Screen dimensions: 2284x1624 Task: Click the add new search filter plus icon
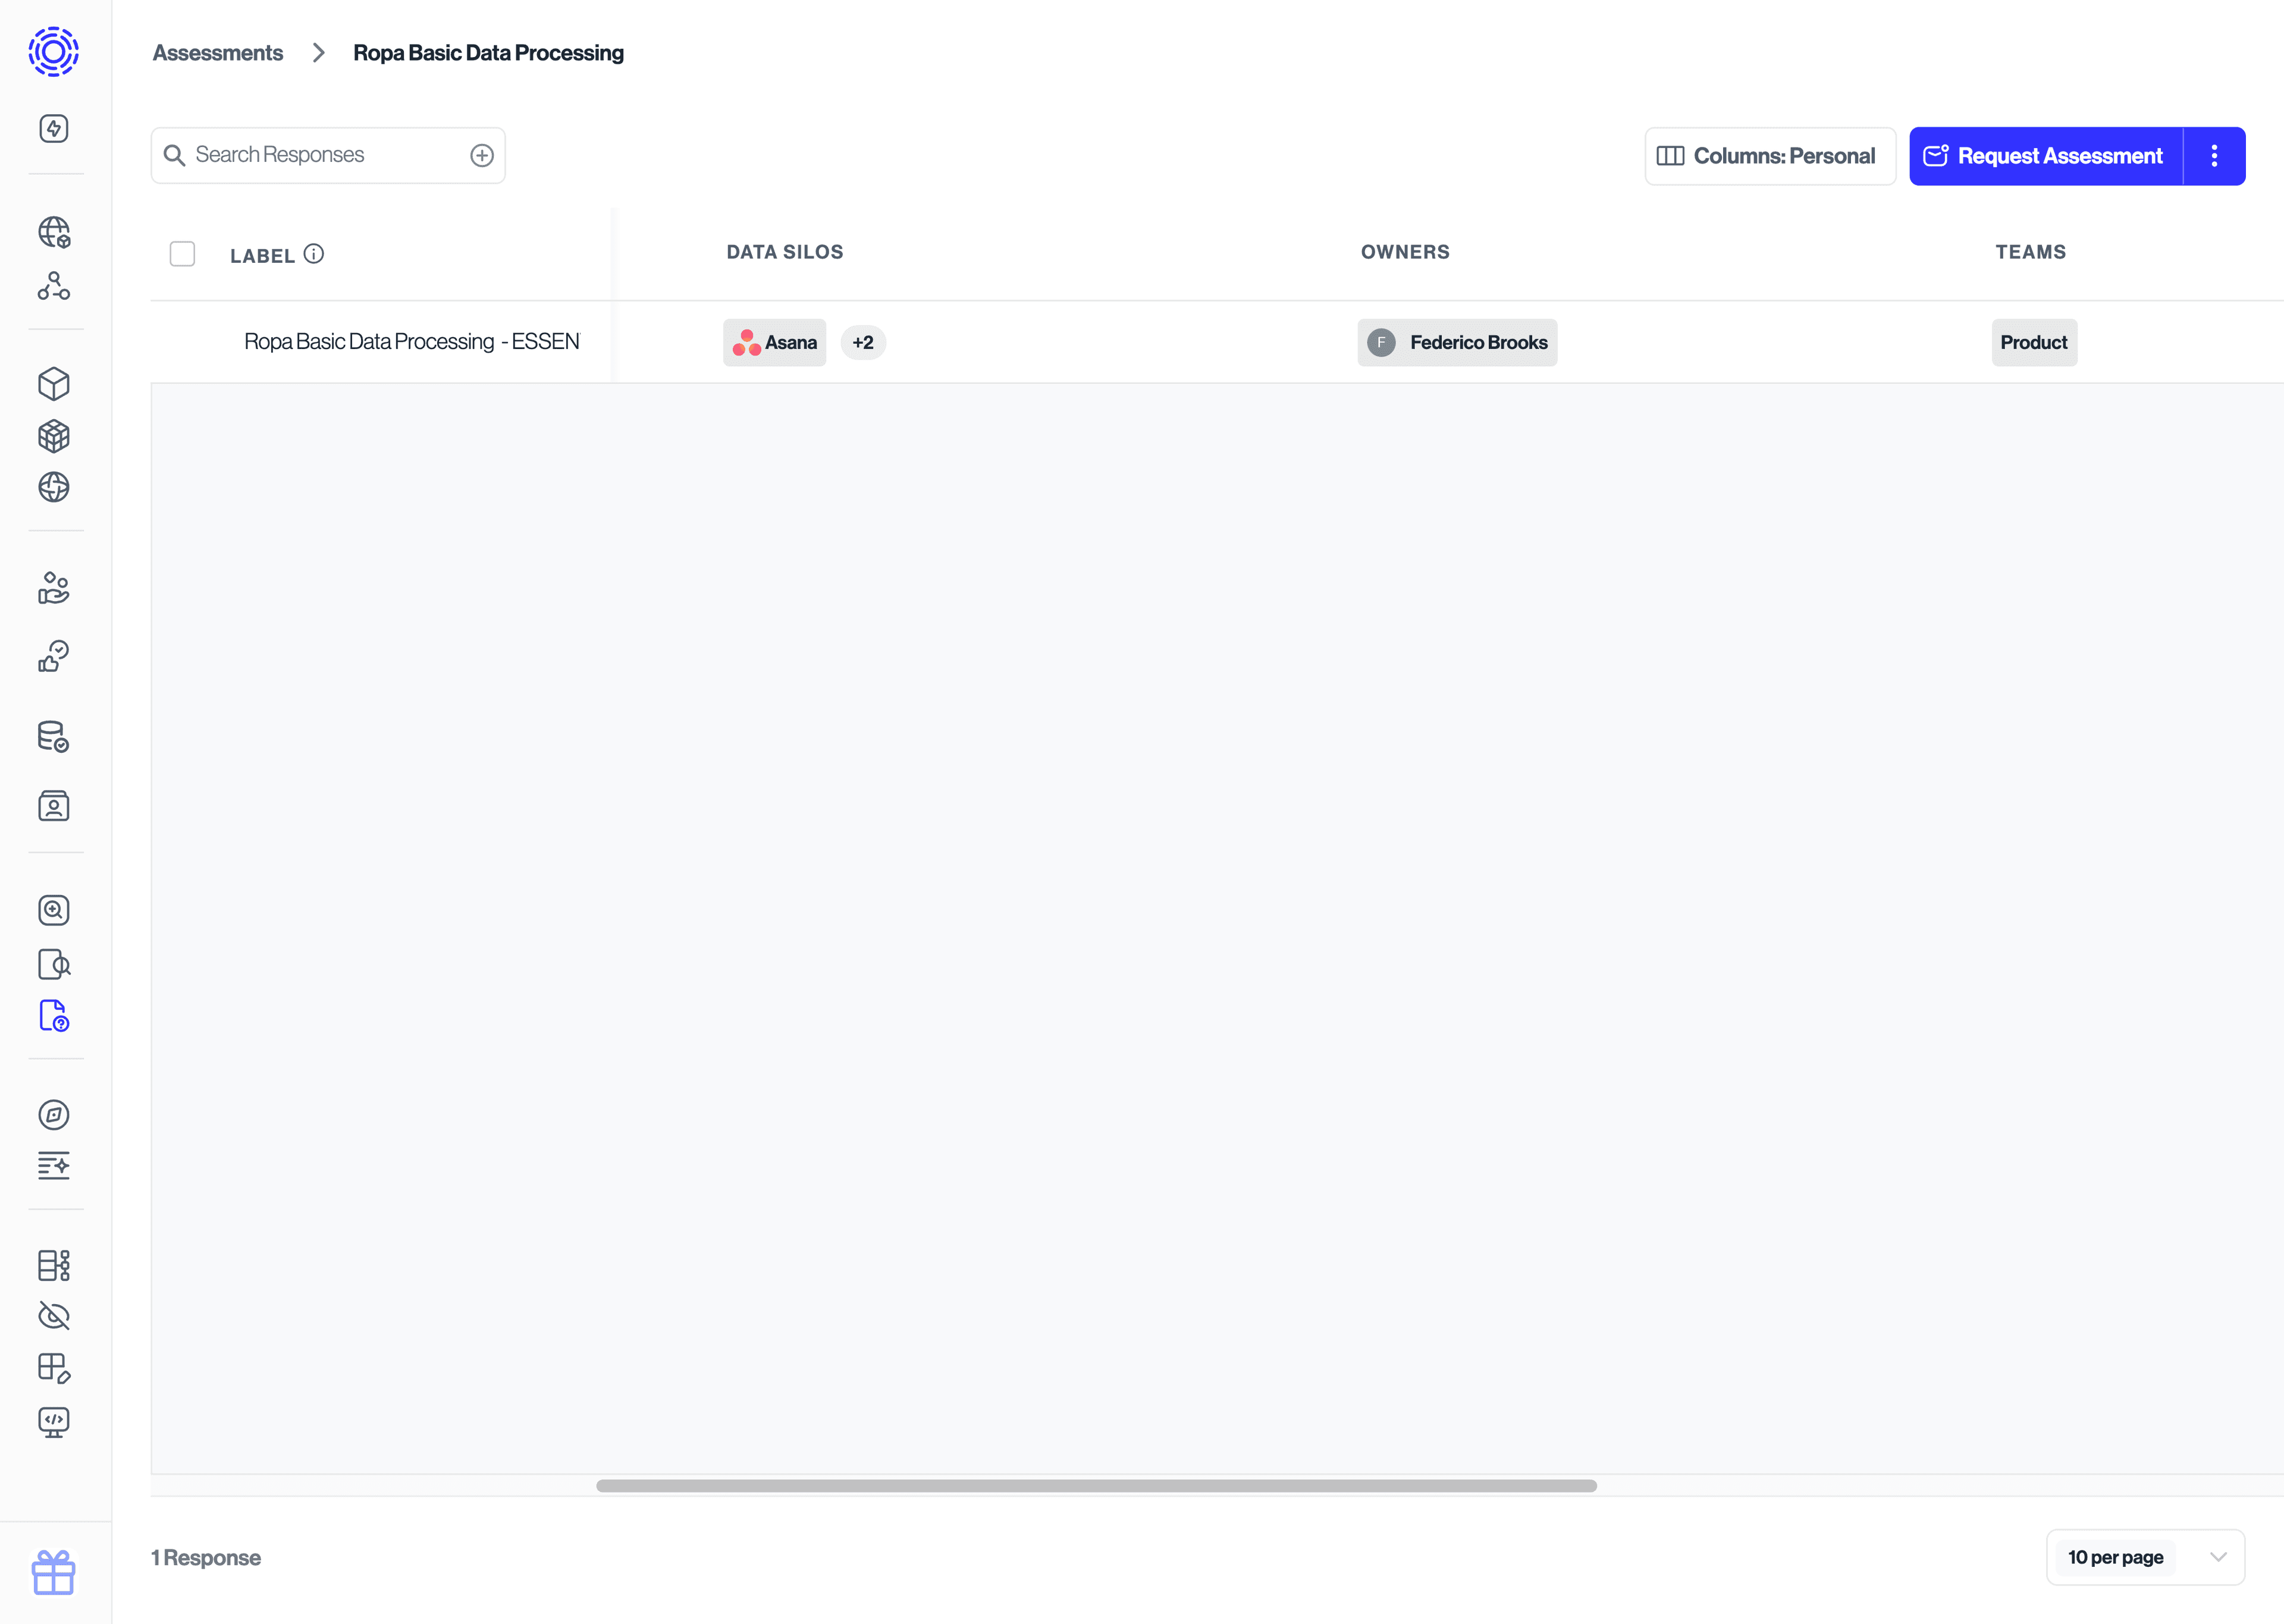click(x=482, y=155)
